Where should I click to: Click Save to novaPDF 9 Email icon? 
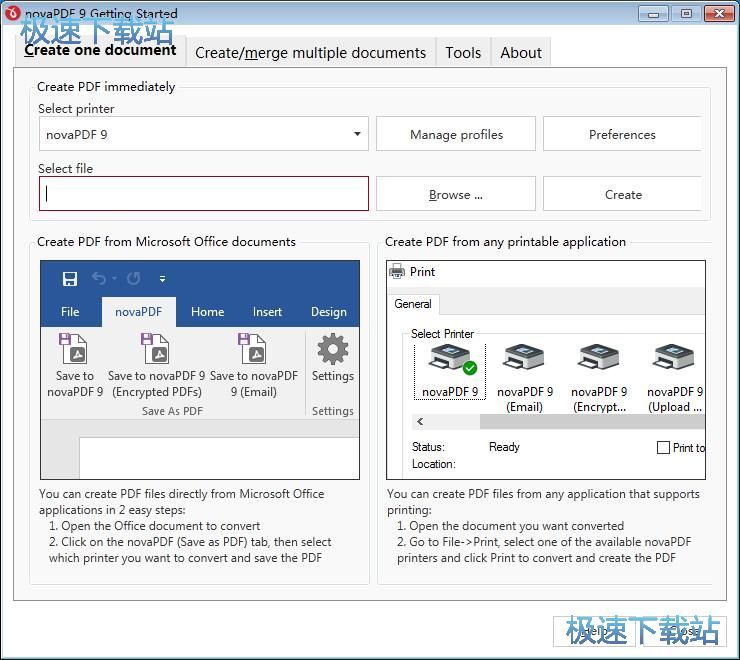pos(252,350)
